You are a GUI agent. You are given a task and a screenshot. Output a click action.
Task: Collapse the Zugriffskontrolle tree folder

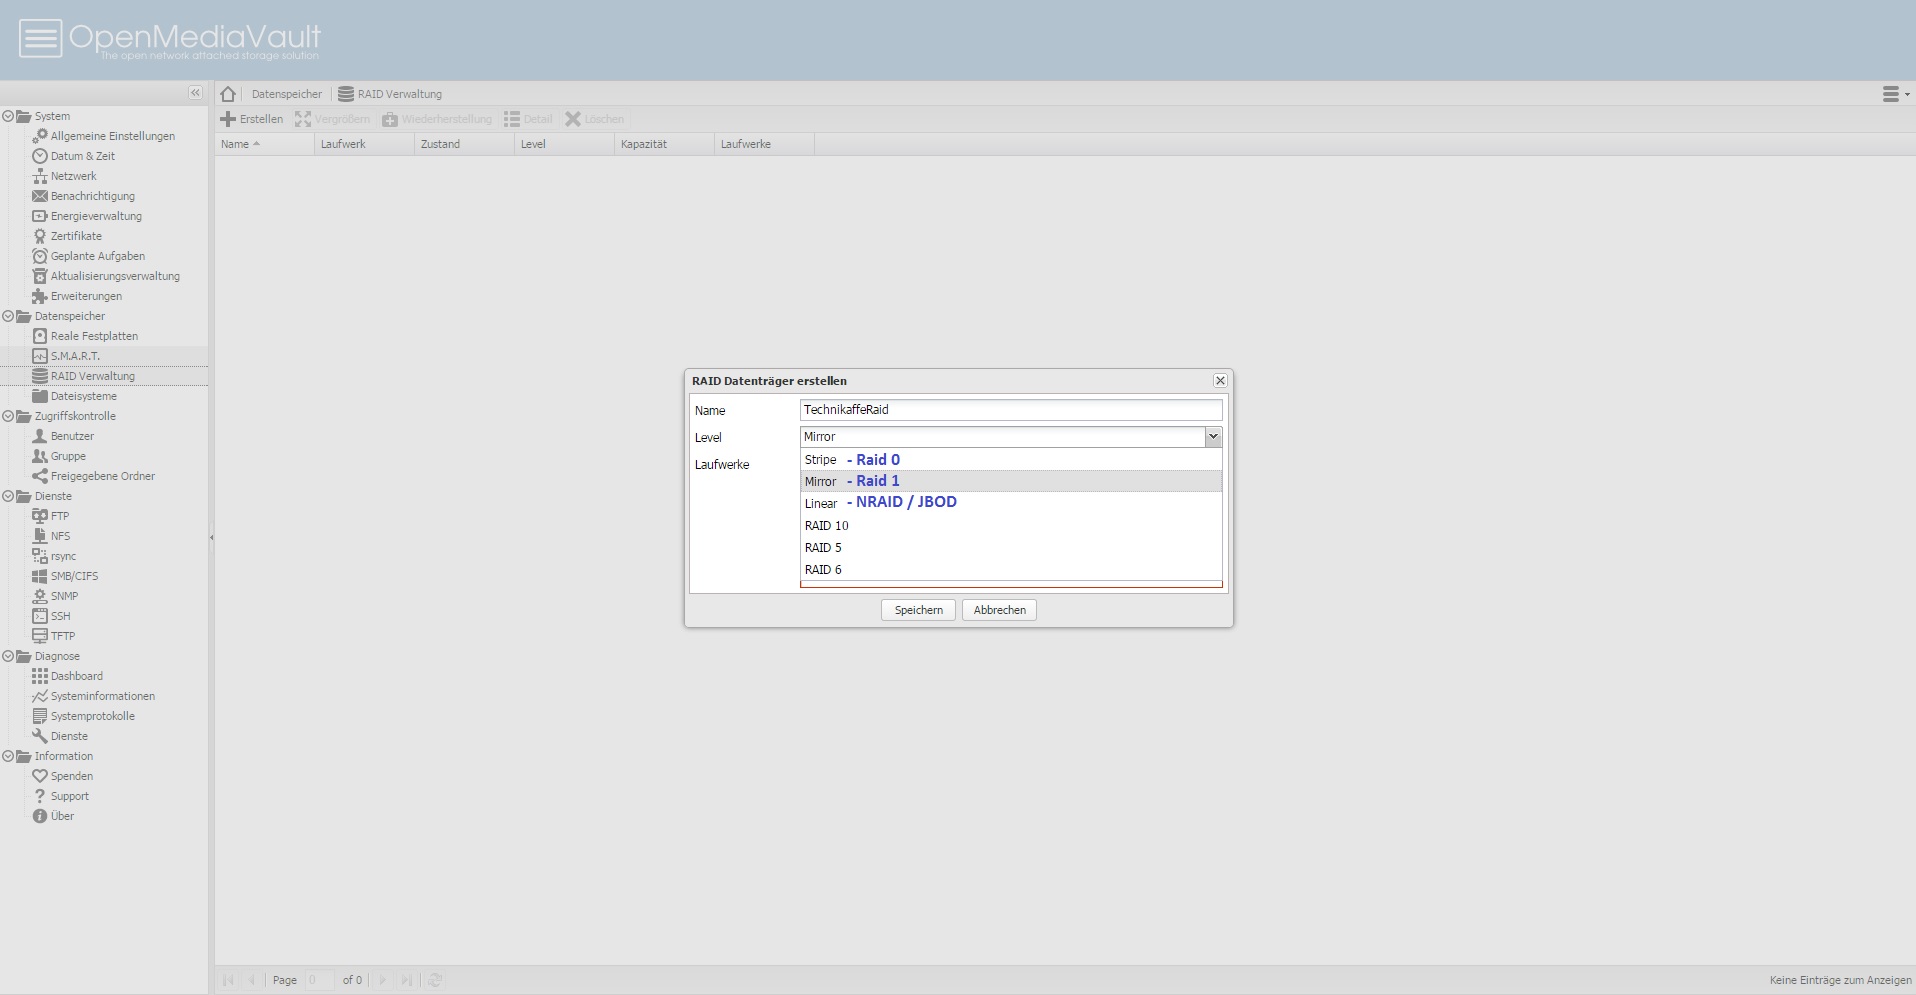[8, 416]
